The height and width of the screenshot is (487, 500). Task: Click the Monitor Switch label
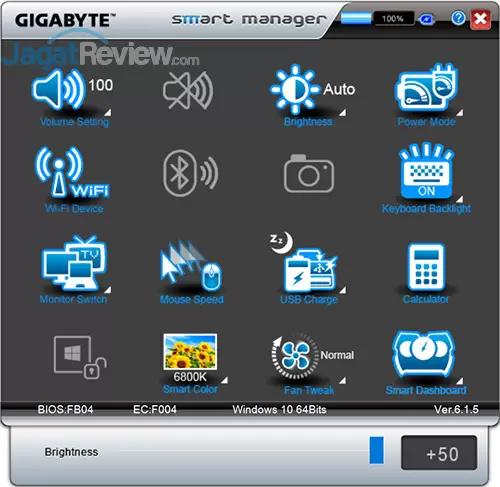73,299
